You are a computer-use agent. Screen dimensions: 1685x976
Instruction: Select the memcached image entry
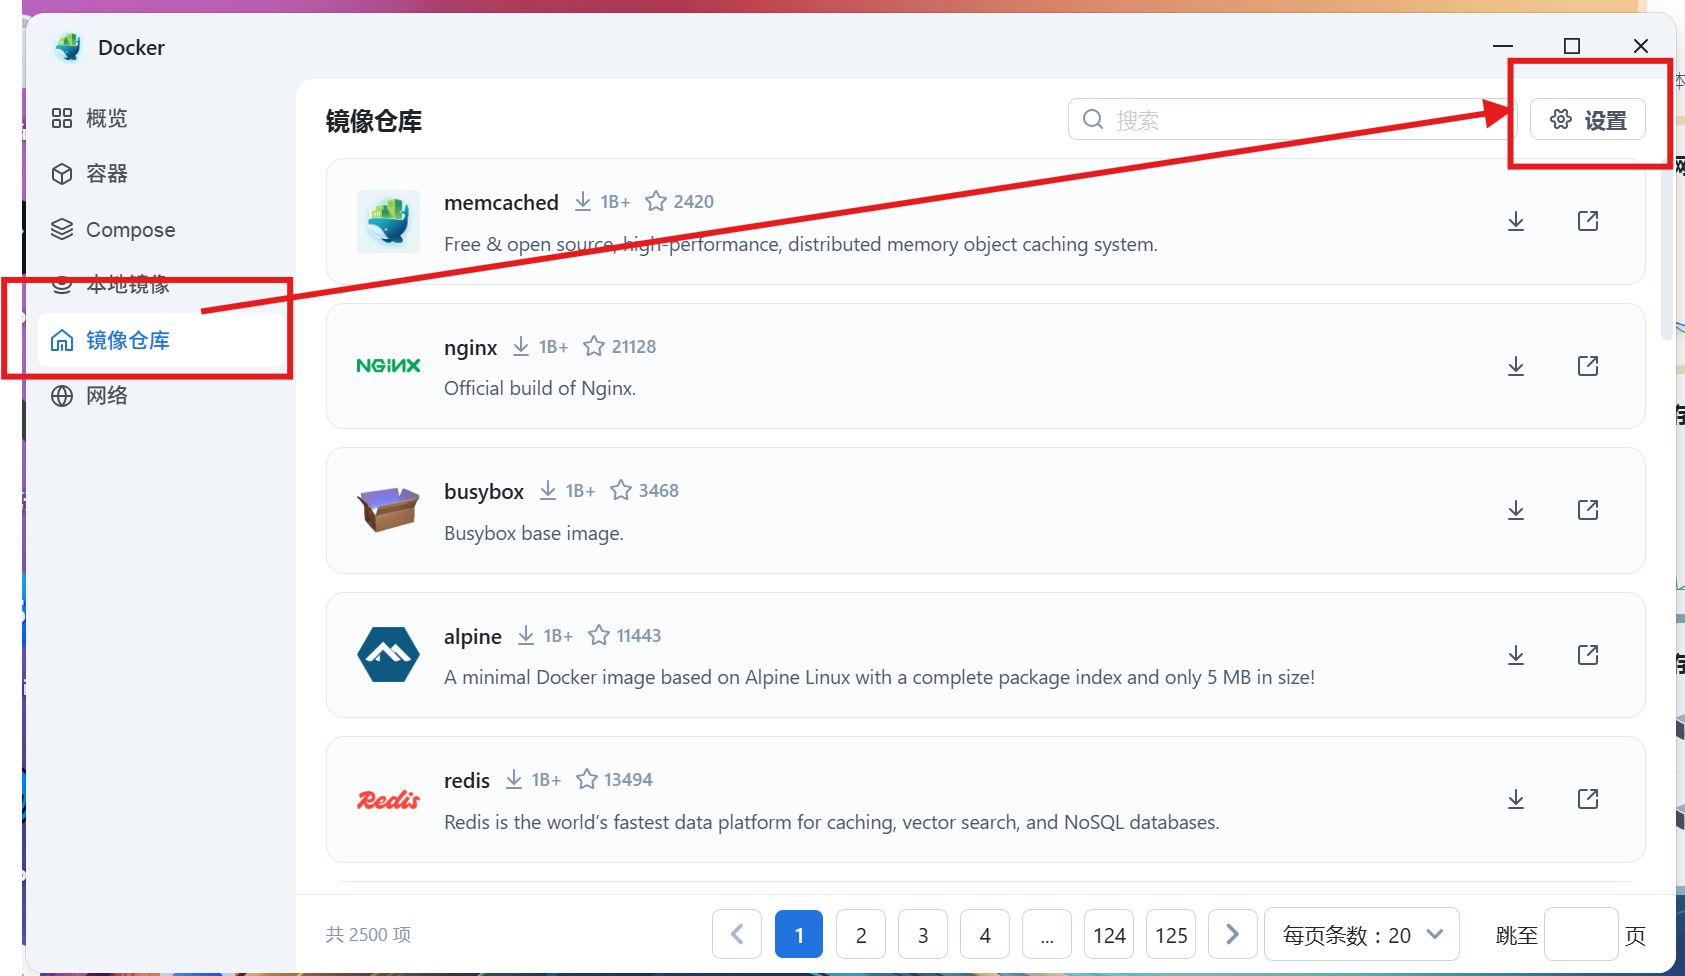pyautogui.click(x=501, y=202)
